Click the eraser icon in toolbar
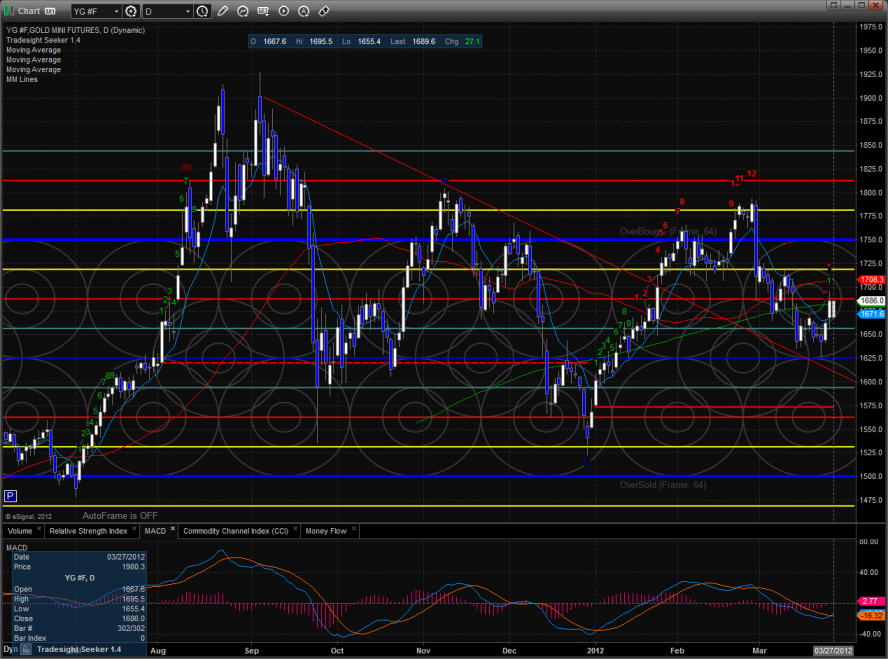Image resolution: width=888 pixels, height=659 pixels. pos(323,12)
